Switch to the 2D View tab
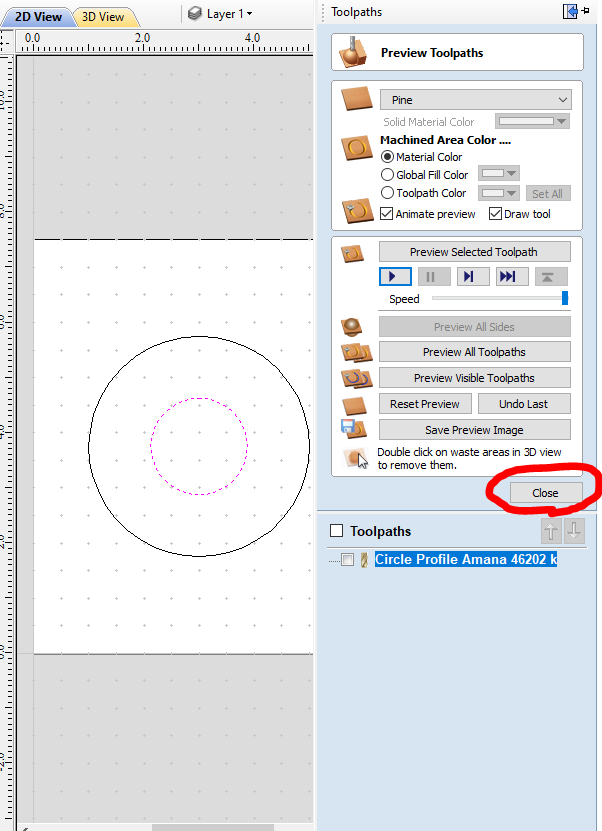 point(38,17)
